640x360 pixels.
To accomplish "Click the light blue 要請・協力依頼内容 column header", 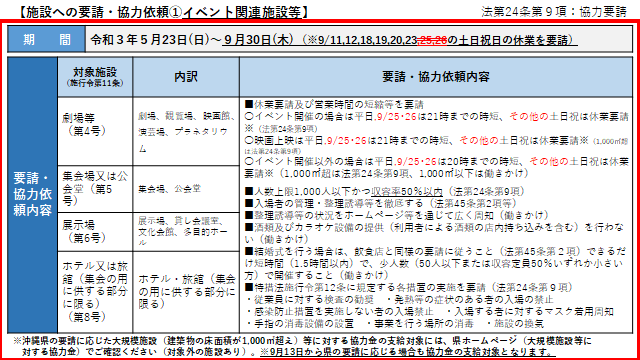I will pos(436,77).
